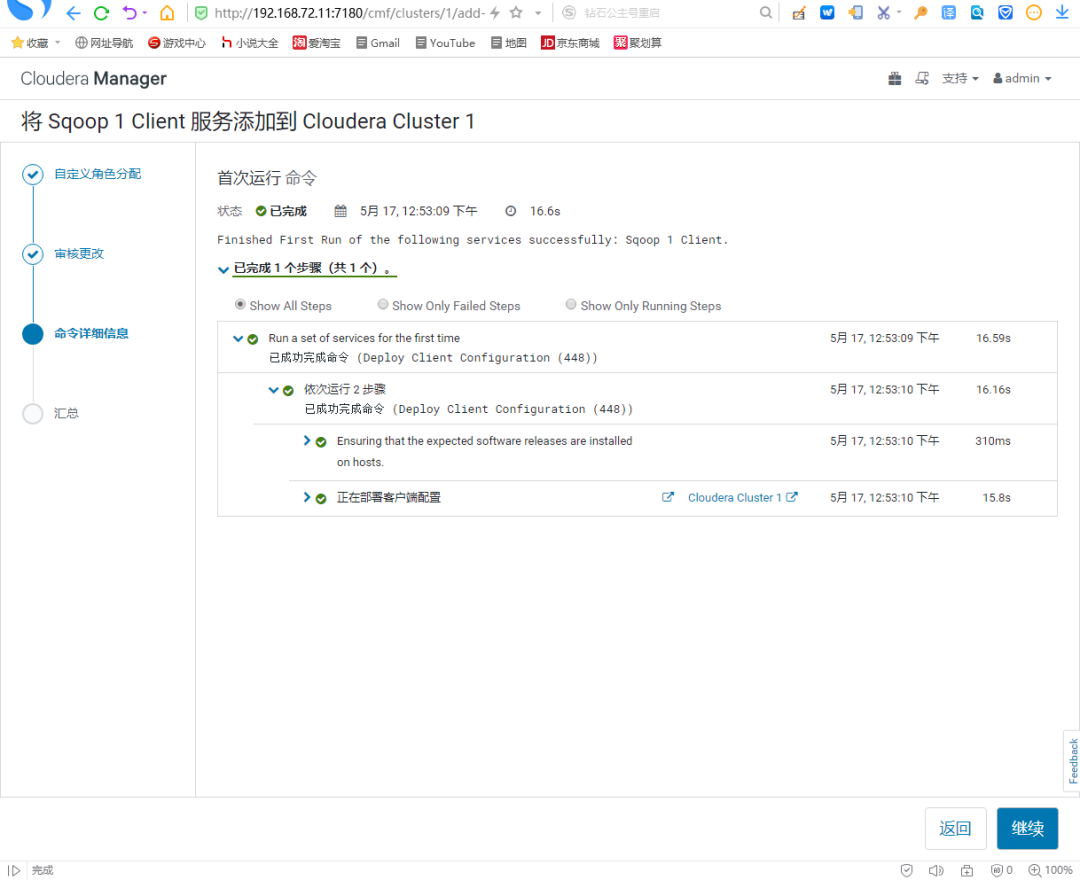Open the 地图 bookmark
Image resolution: width=1080 pixels, height=880 pixels.
pyautogui.click(x=509, y=43)
